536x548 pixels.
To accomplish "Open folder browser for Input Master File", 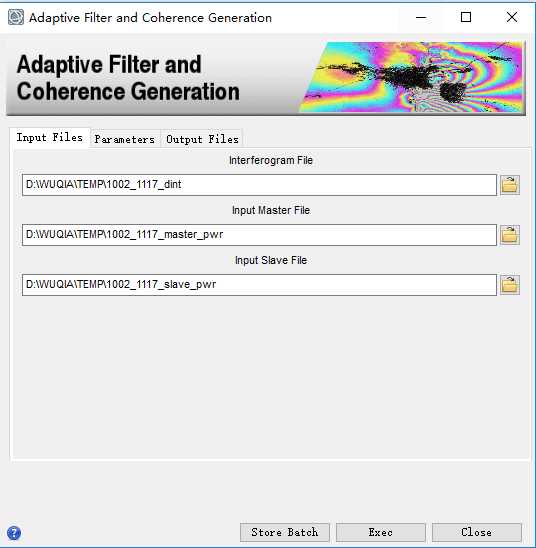I will [509, 235].
